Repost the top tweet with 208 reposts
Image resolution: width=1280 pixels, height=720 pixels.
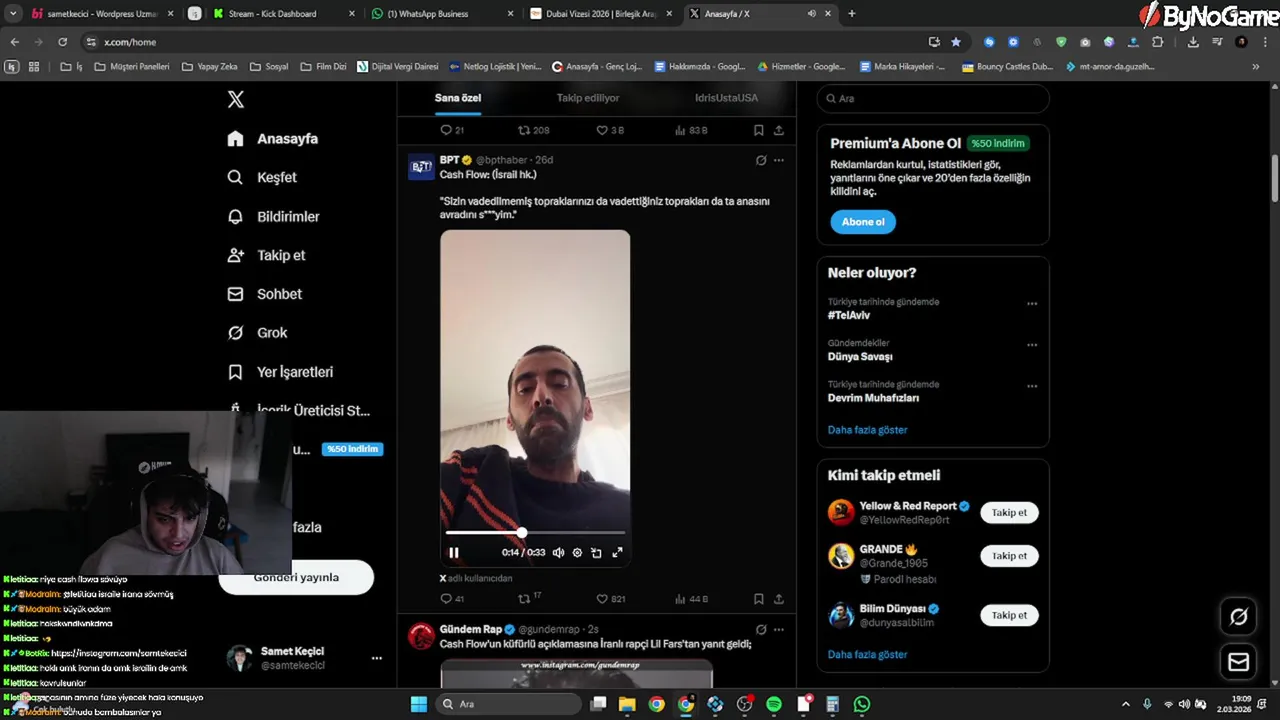(533, 130)
